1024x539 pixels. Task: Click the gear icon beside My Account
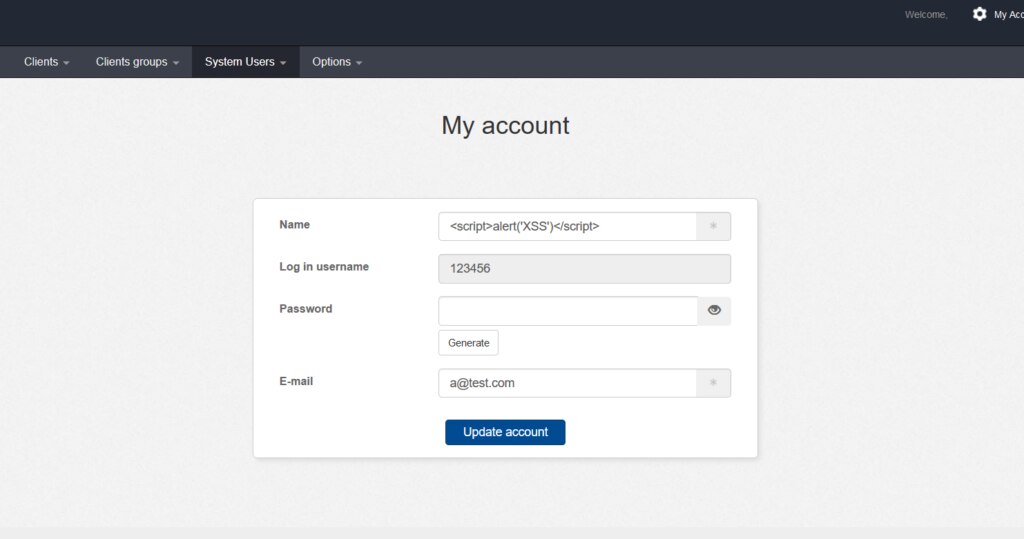pyautogui.click(x=979, y=14)
